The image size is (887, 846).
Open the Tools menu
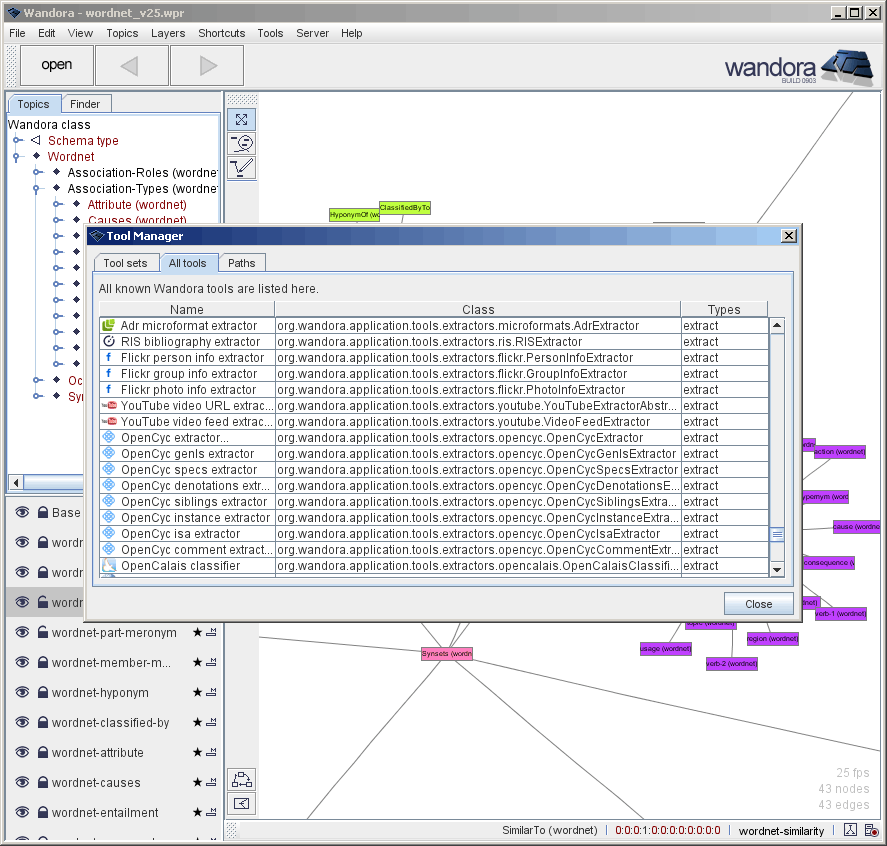[x=269, y=33]
